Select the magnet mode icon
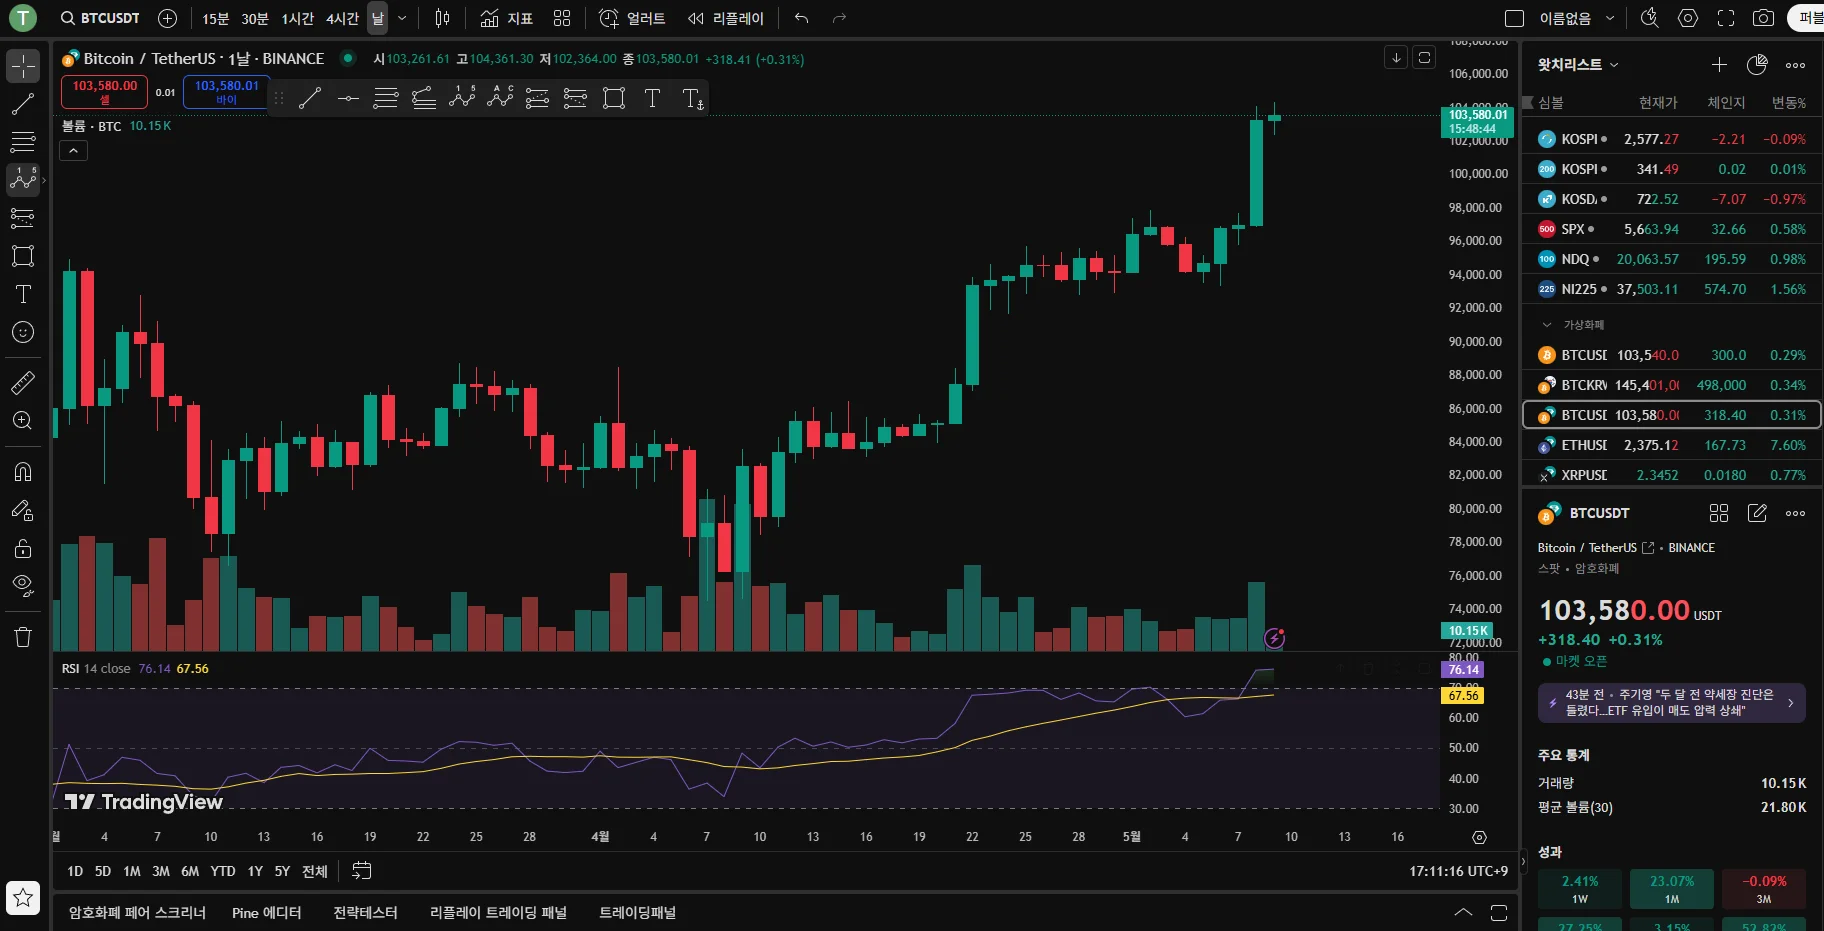The width and height of the screenshot is (1824, 931). (22, 471)
